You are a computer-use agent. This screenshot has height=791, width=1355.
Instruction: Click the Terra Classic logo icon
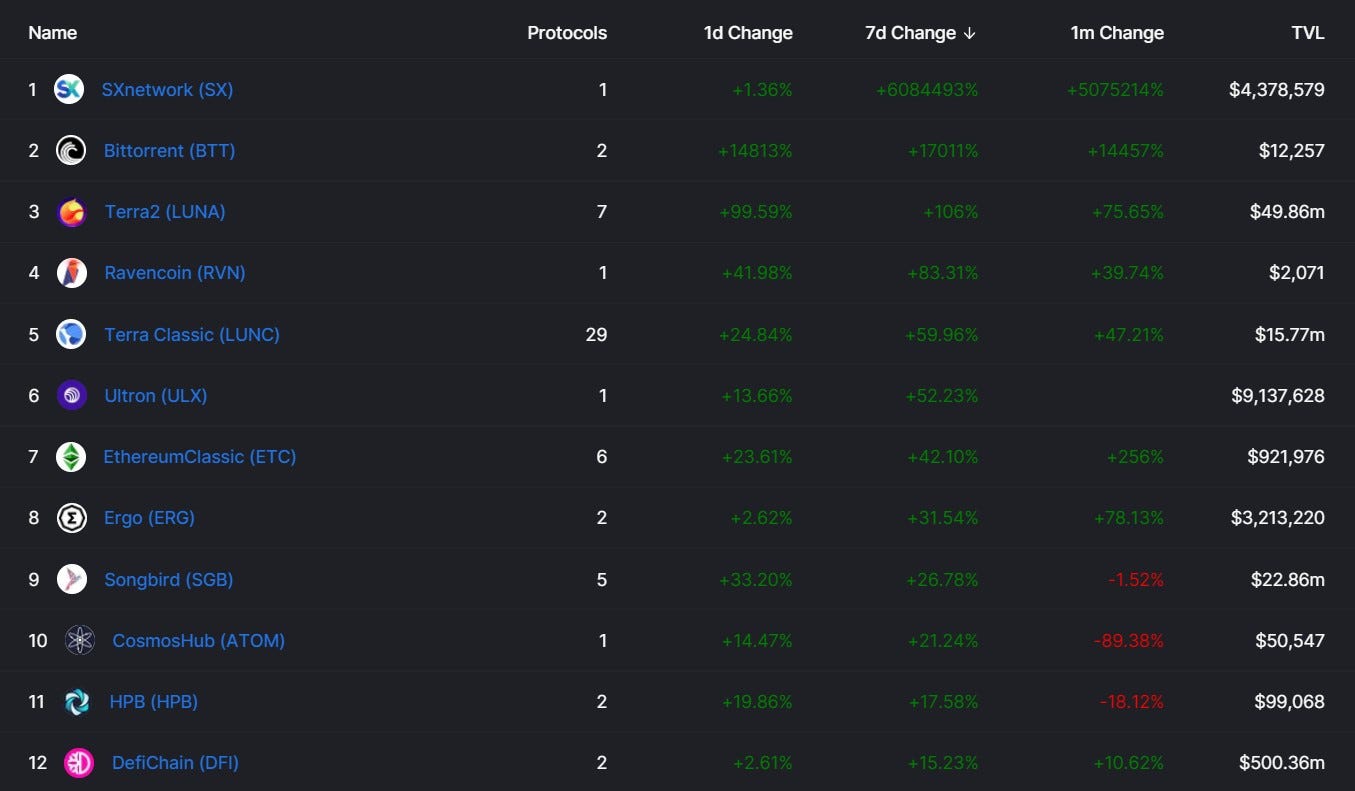tap(71, 334)
